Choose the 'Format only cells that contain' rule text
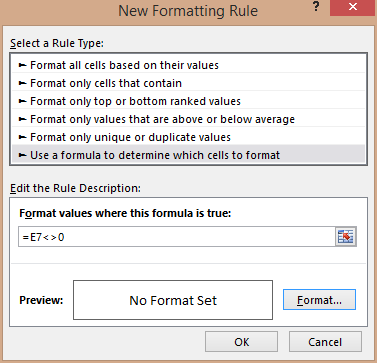This screenshot has width=377, height=363. click(x=106, y=83)
